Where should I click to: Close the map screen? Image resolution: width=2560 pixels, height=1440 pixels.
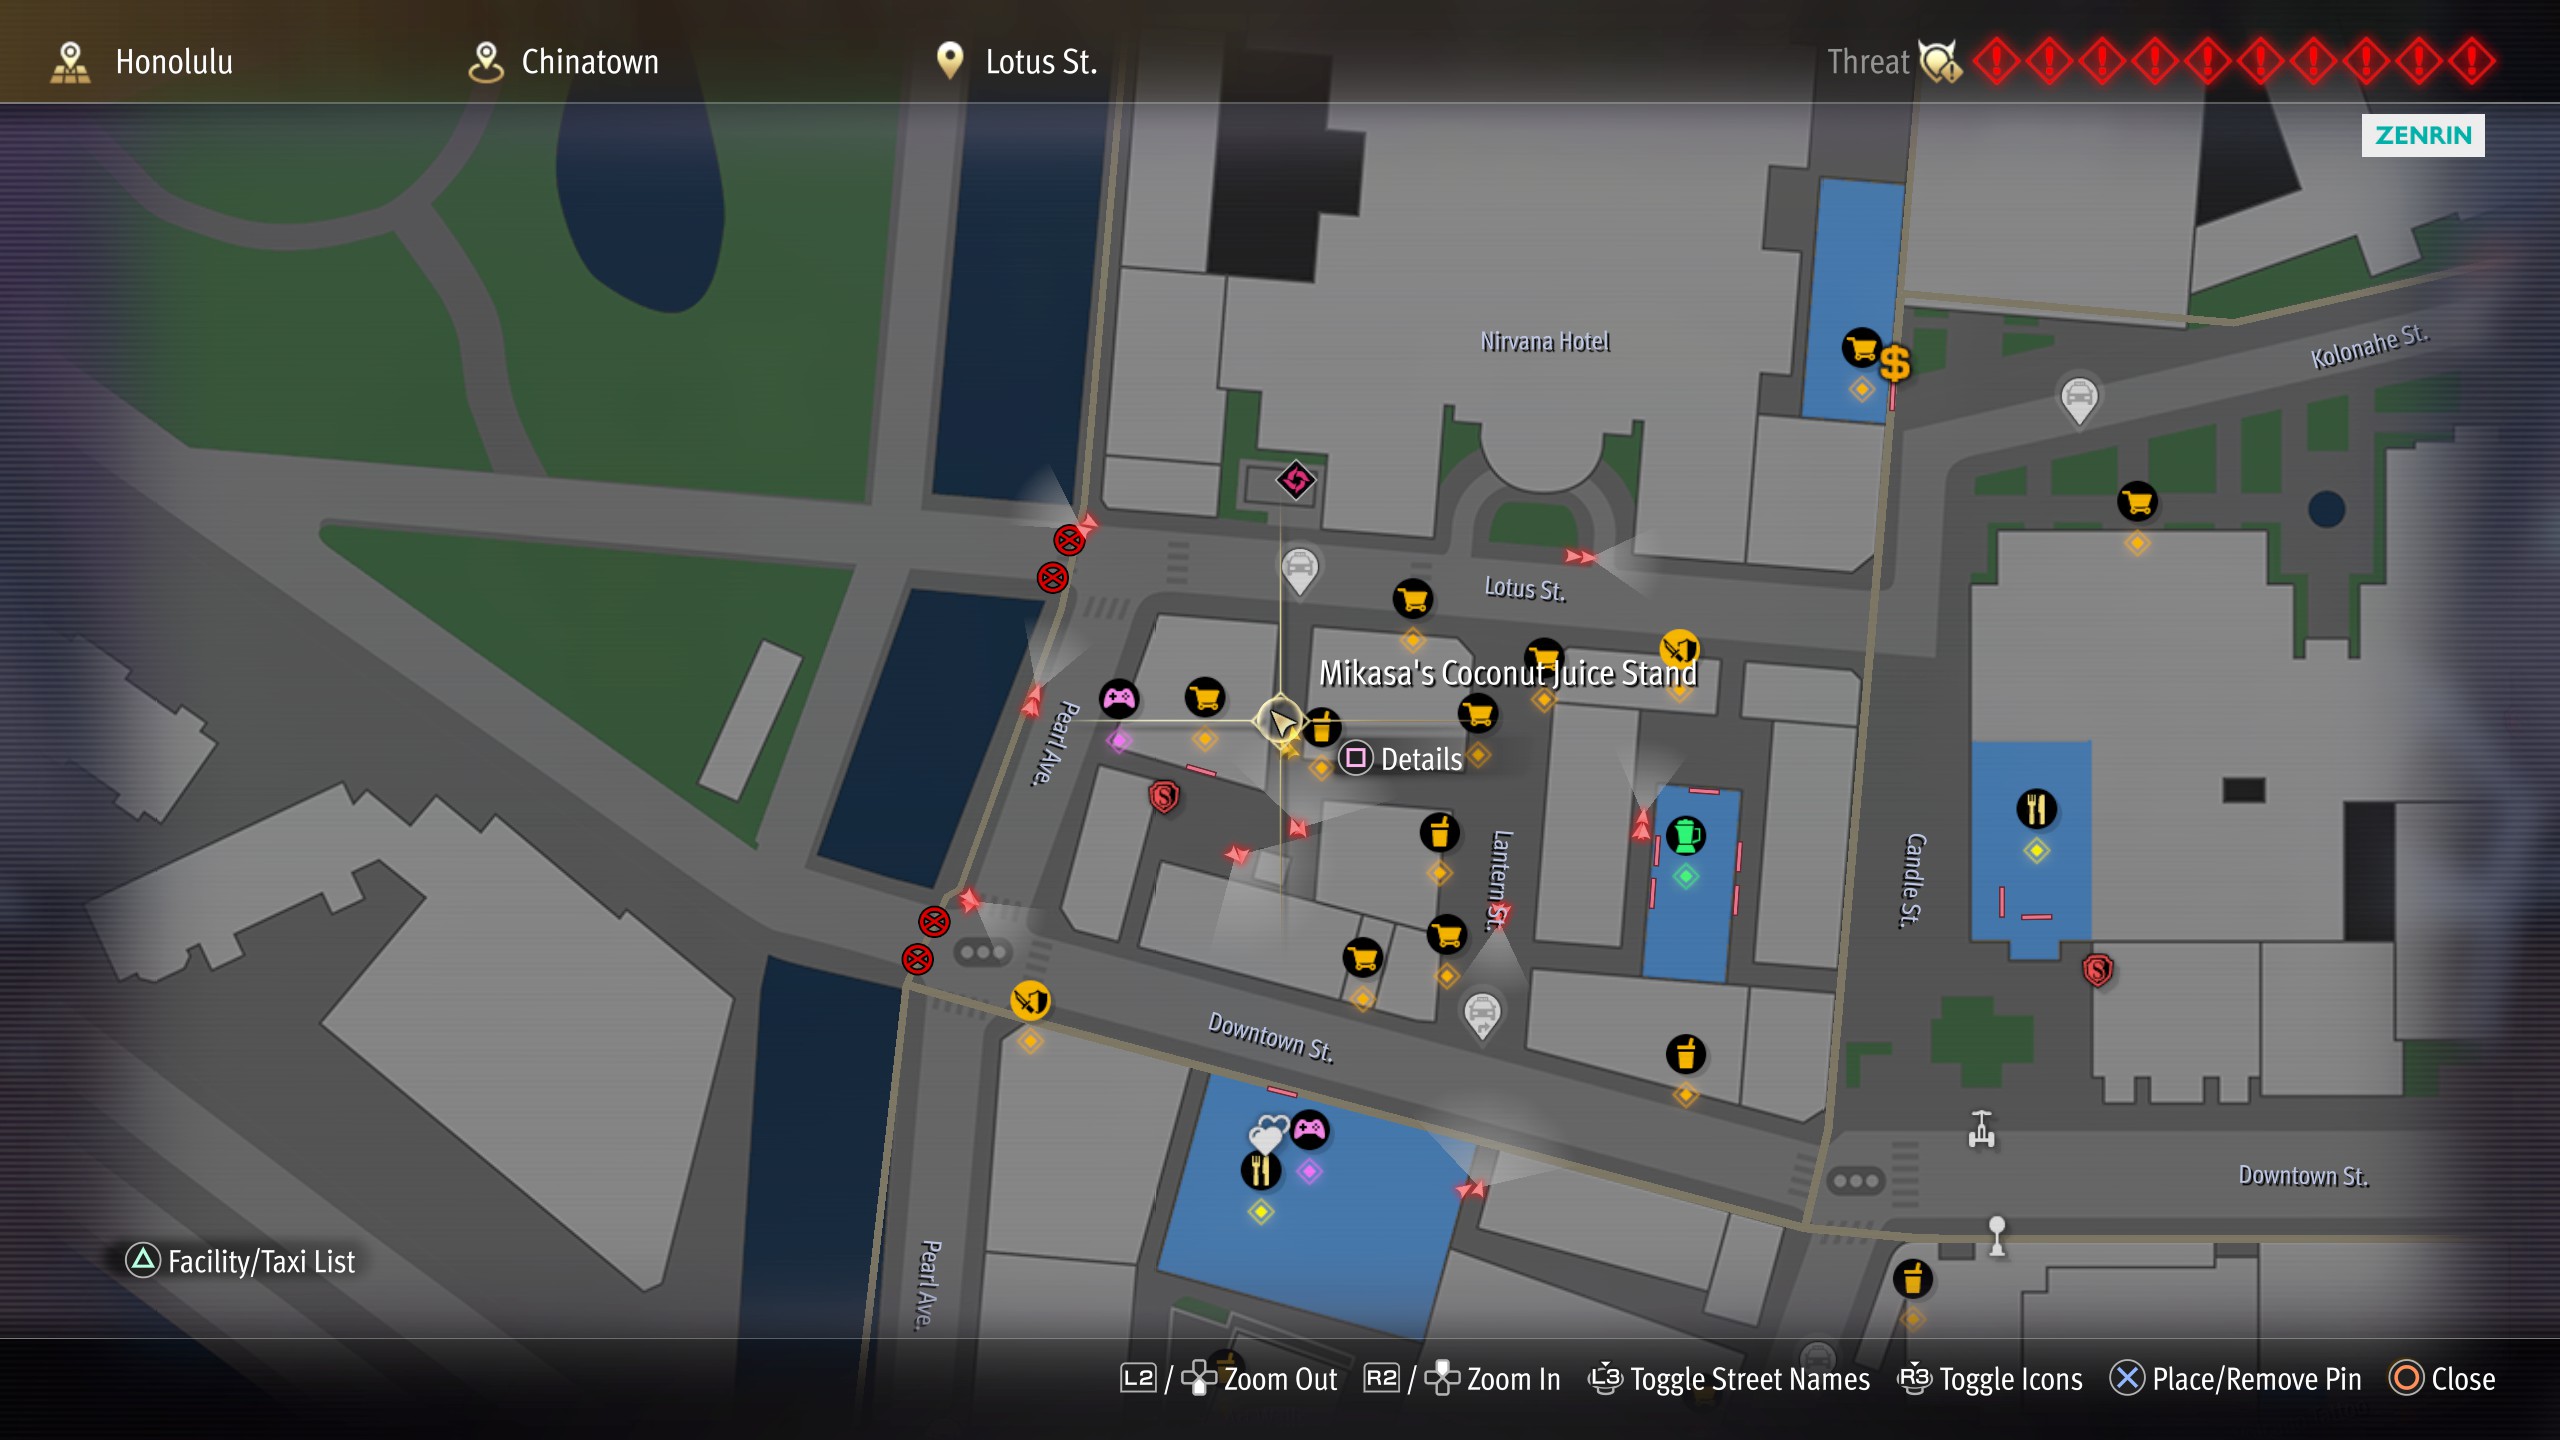(x=2442, y=1379)
